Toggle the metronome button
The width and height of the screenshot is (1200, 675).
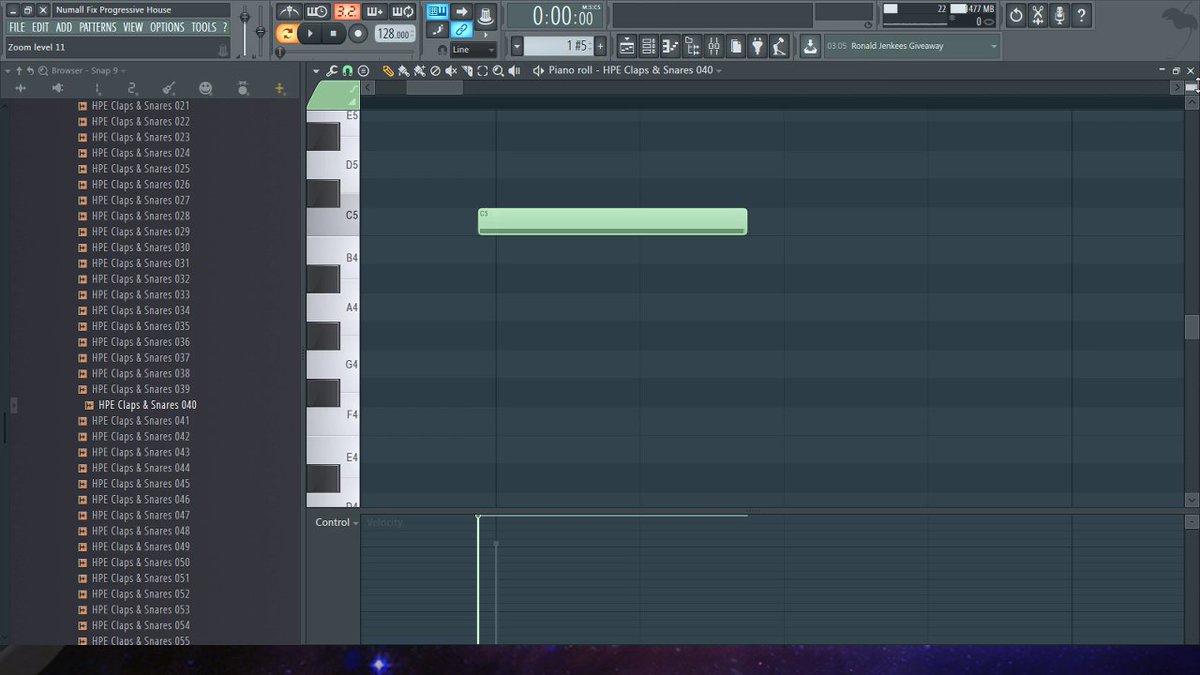pyautogui.click(x=289, y=12)
